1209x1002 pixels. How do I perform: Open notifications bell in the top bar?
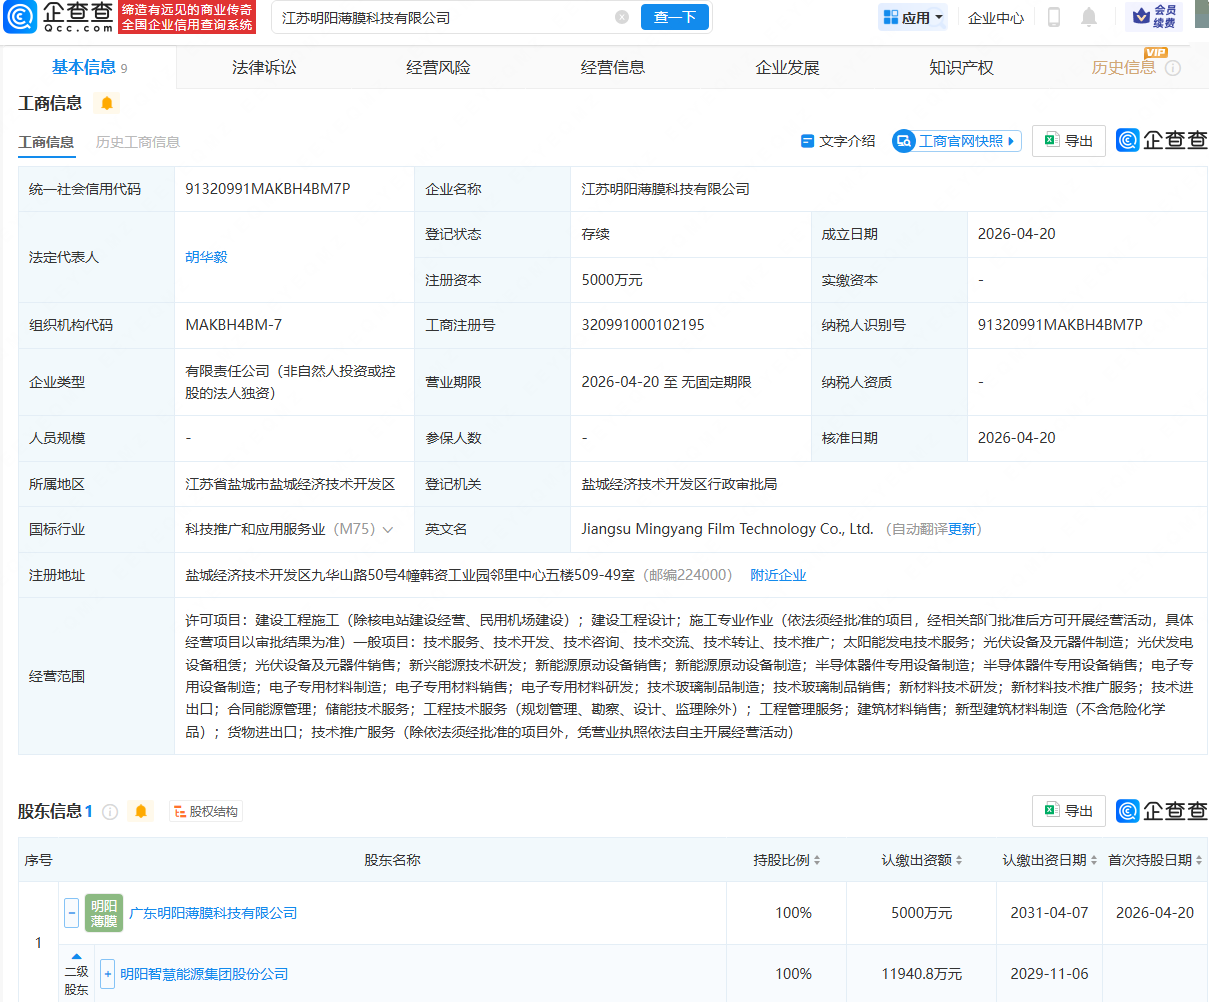pos(1089,17)
